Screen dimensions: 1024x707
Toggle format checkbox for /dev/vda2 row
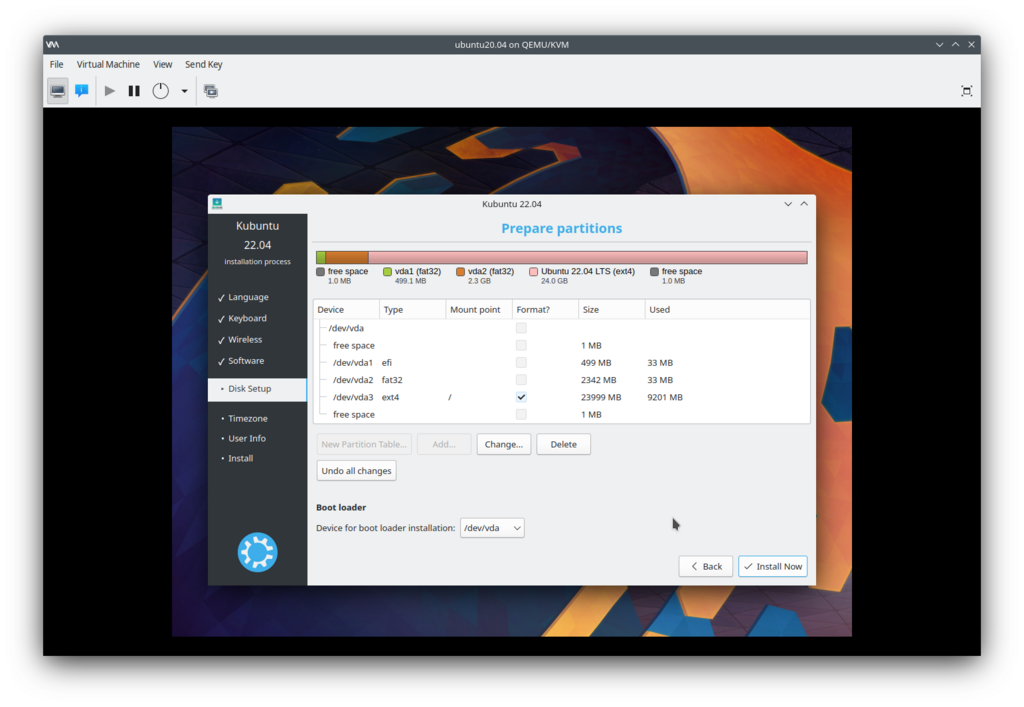(521, 380)
